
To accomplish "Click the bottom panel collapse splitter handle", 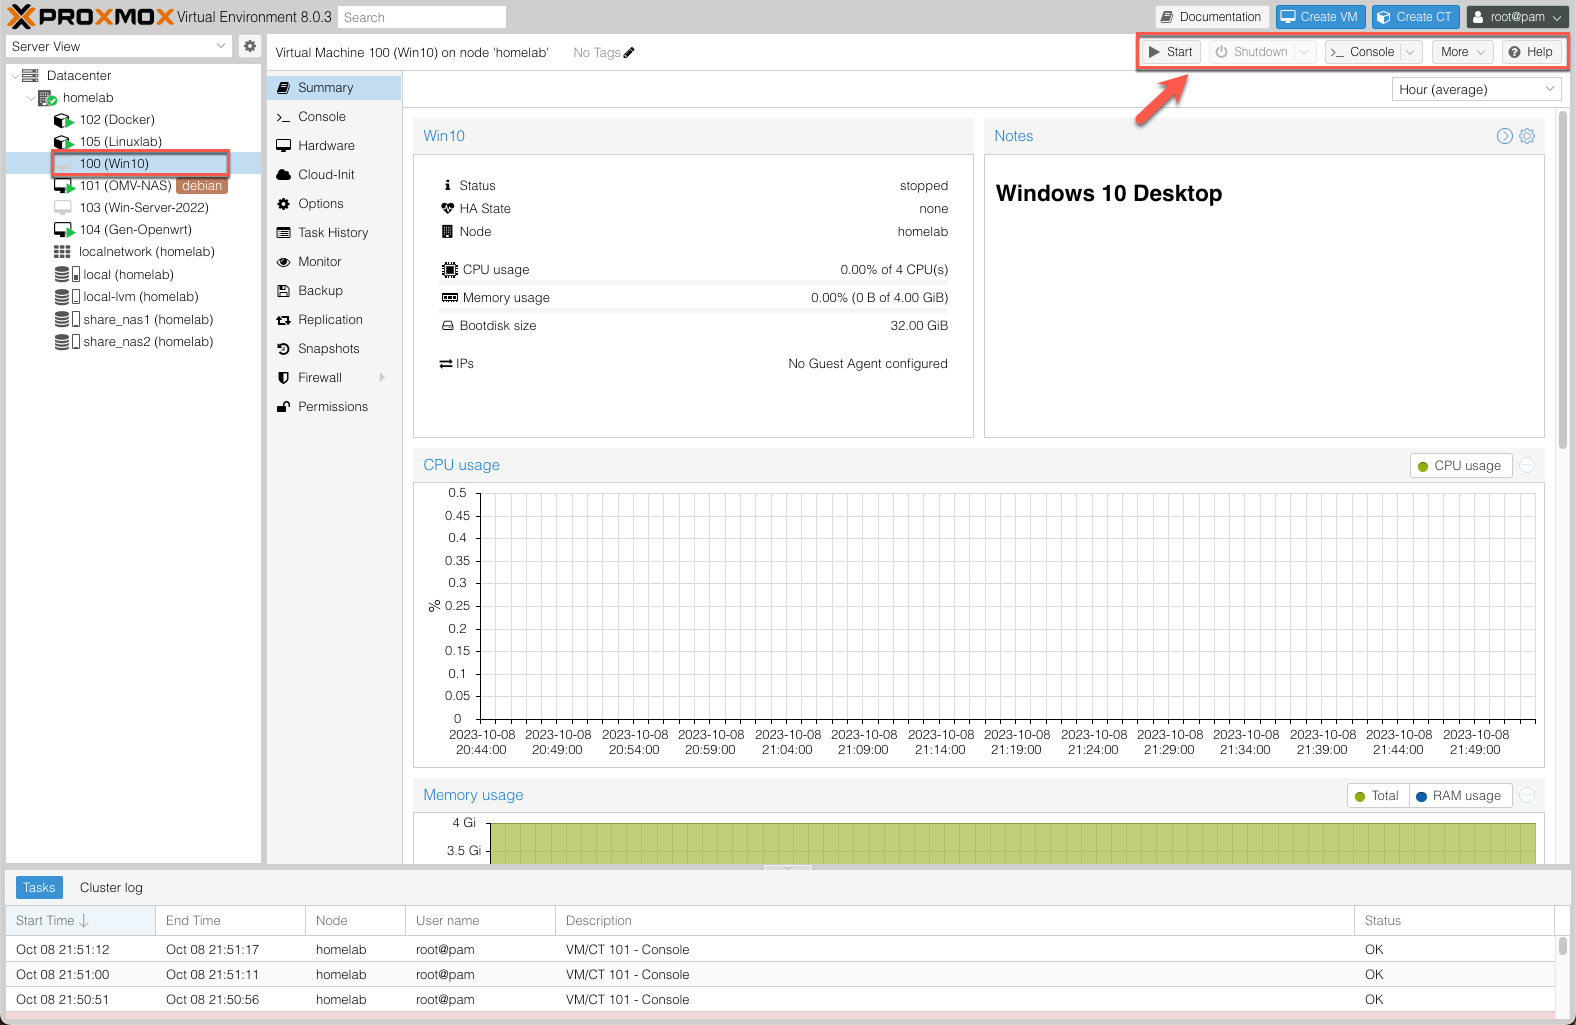I will coord(788,867).
